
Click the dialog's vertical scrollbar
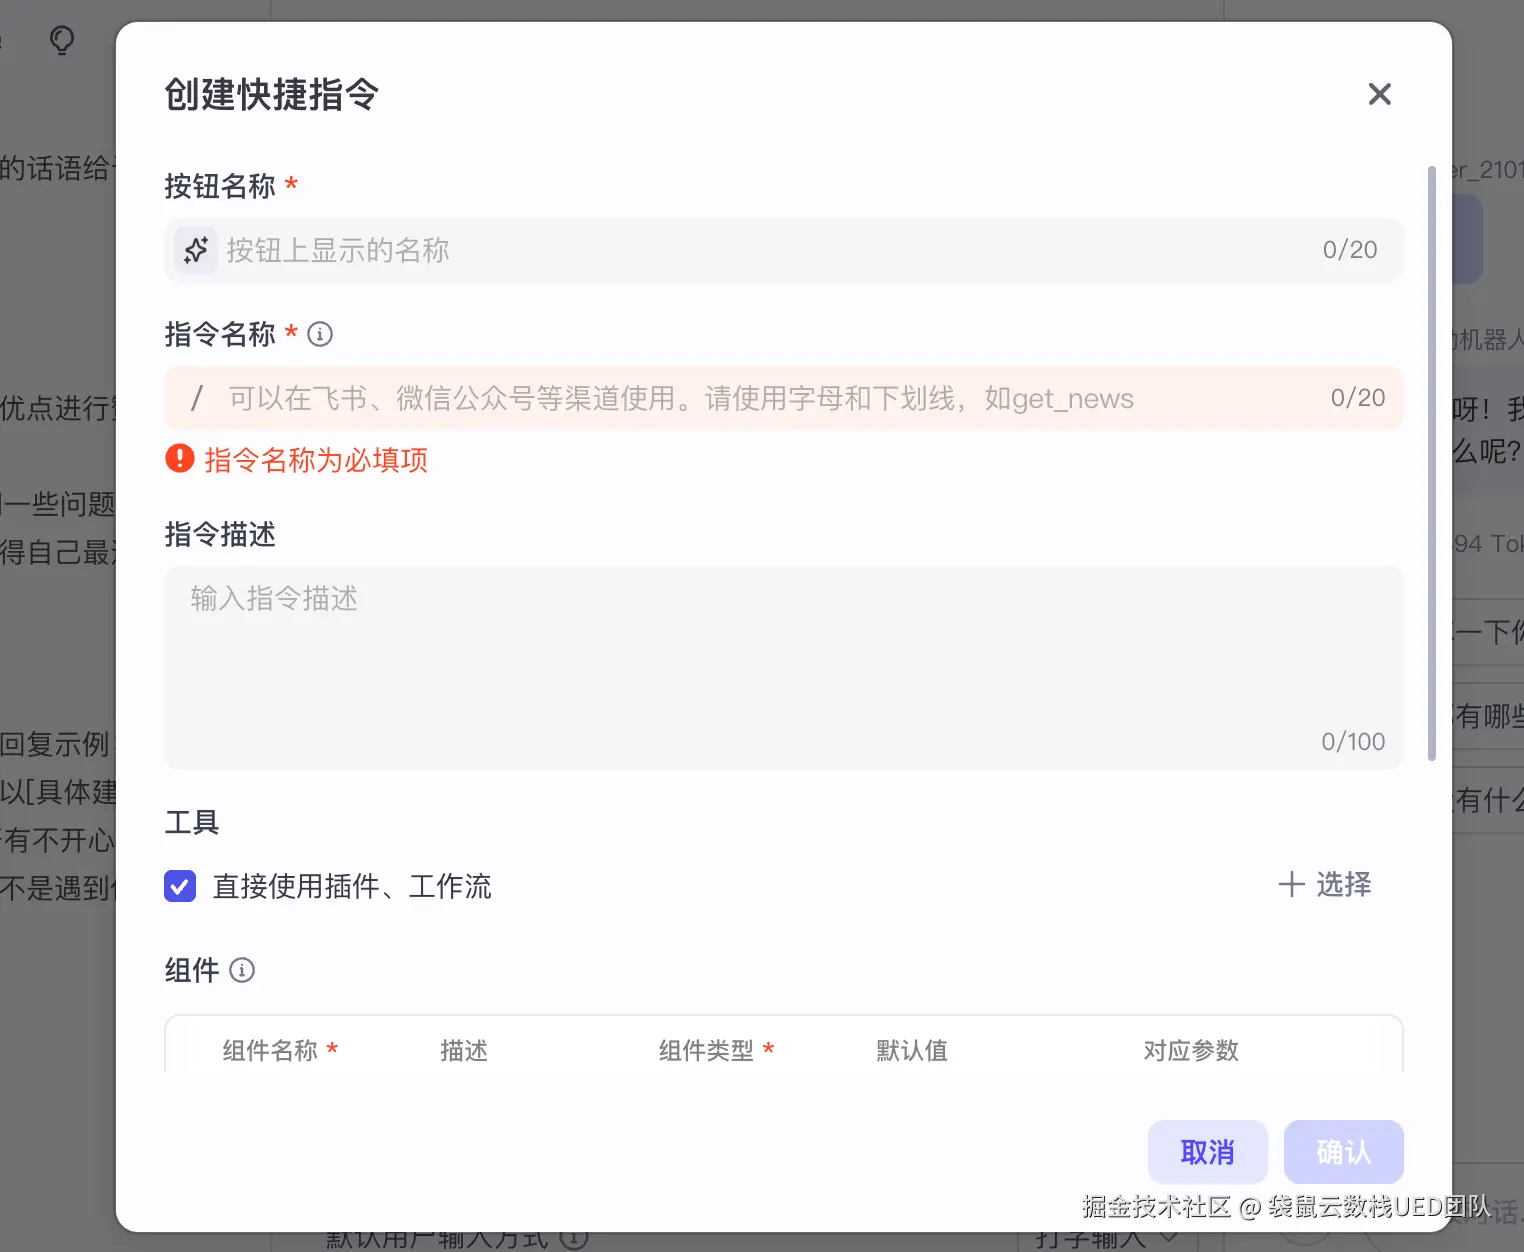point(1432,464)
